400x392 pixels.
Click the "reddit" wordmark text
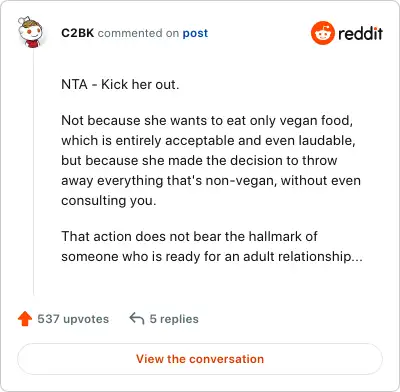point(360,33)
